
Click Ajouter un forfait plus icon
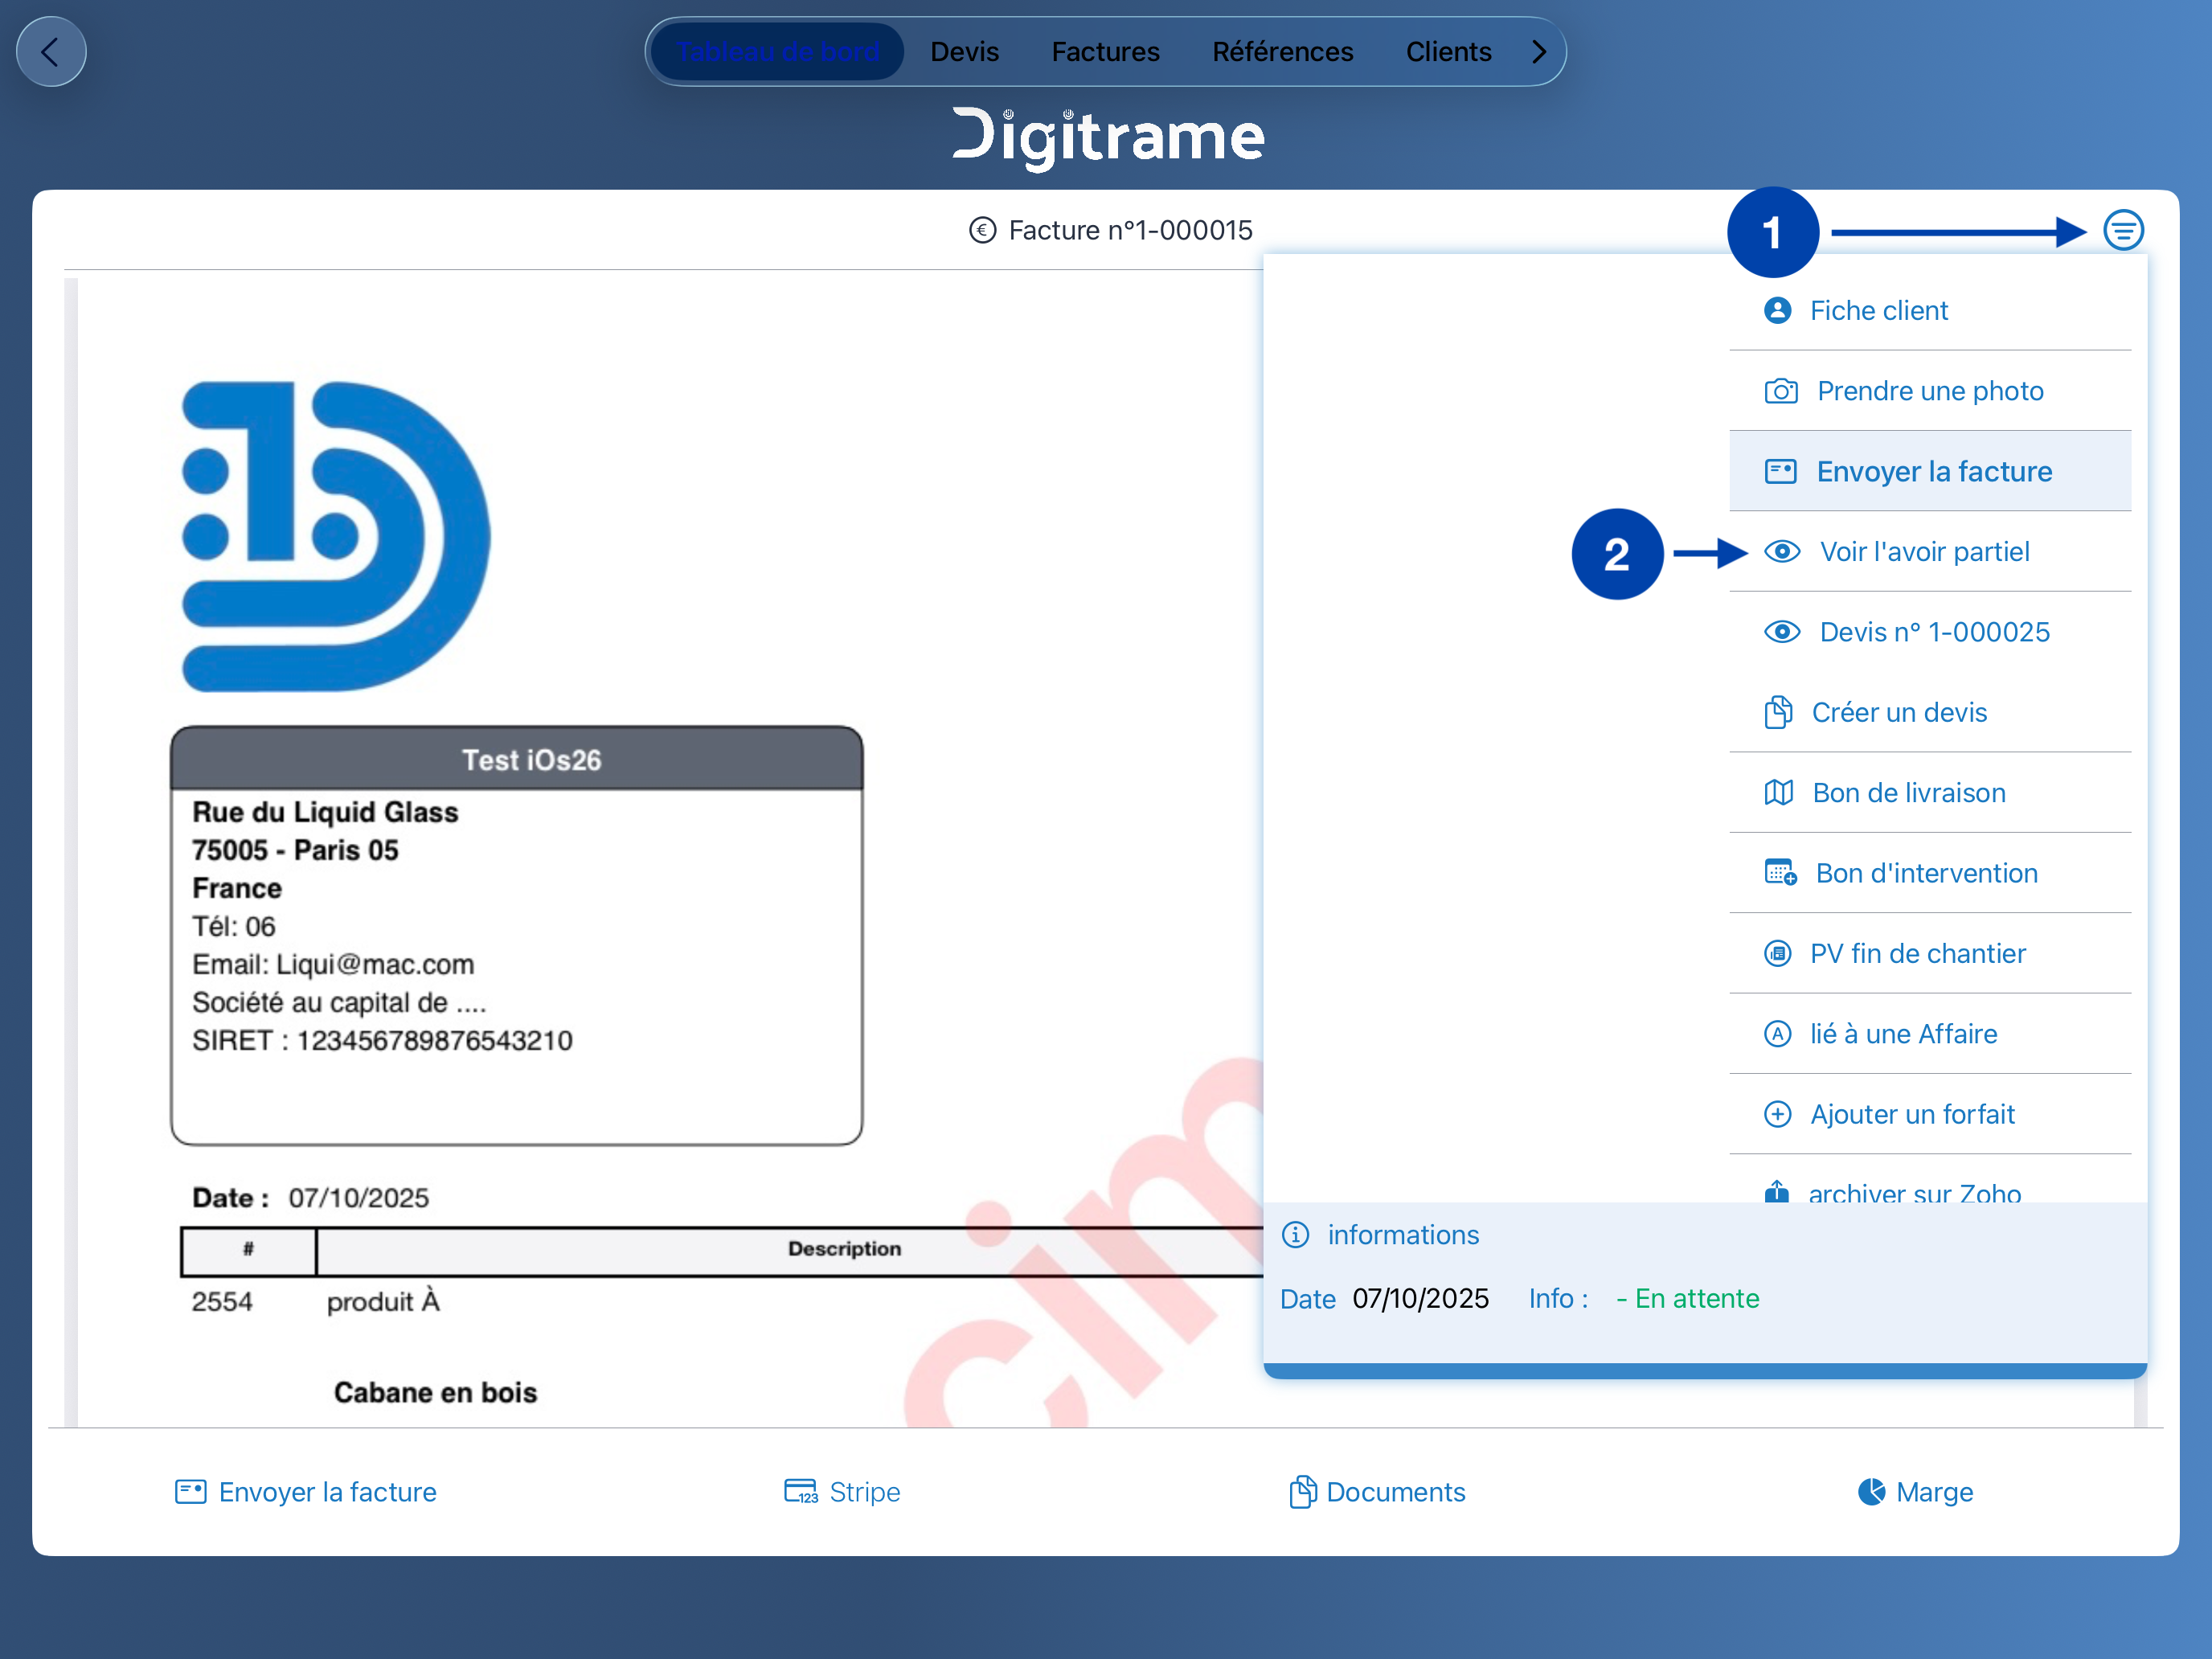pyautogui.click(x=1777, y=1114)
